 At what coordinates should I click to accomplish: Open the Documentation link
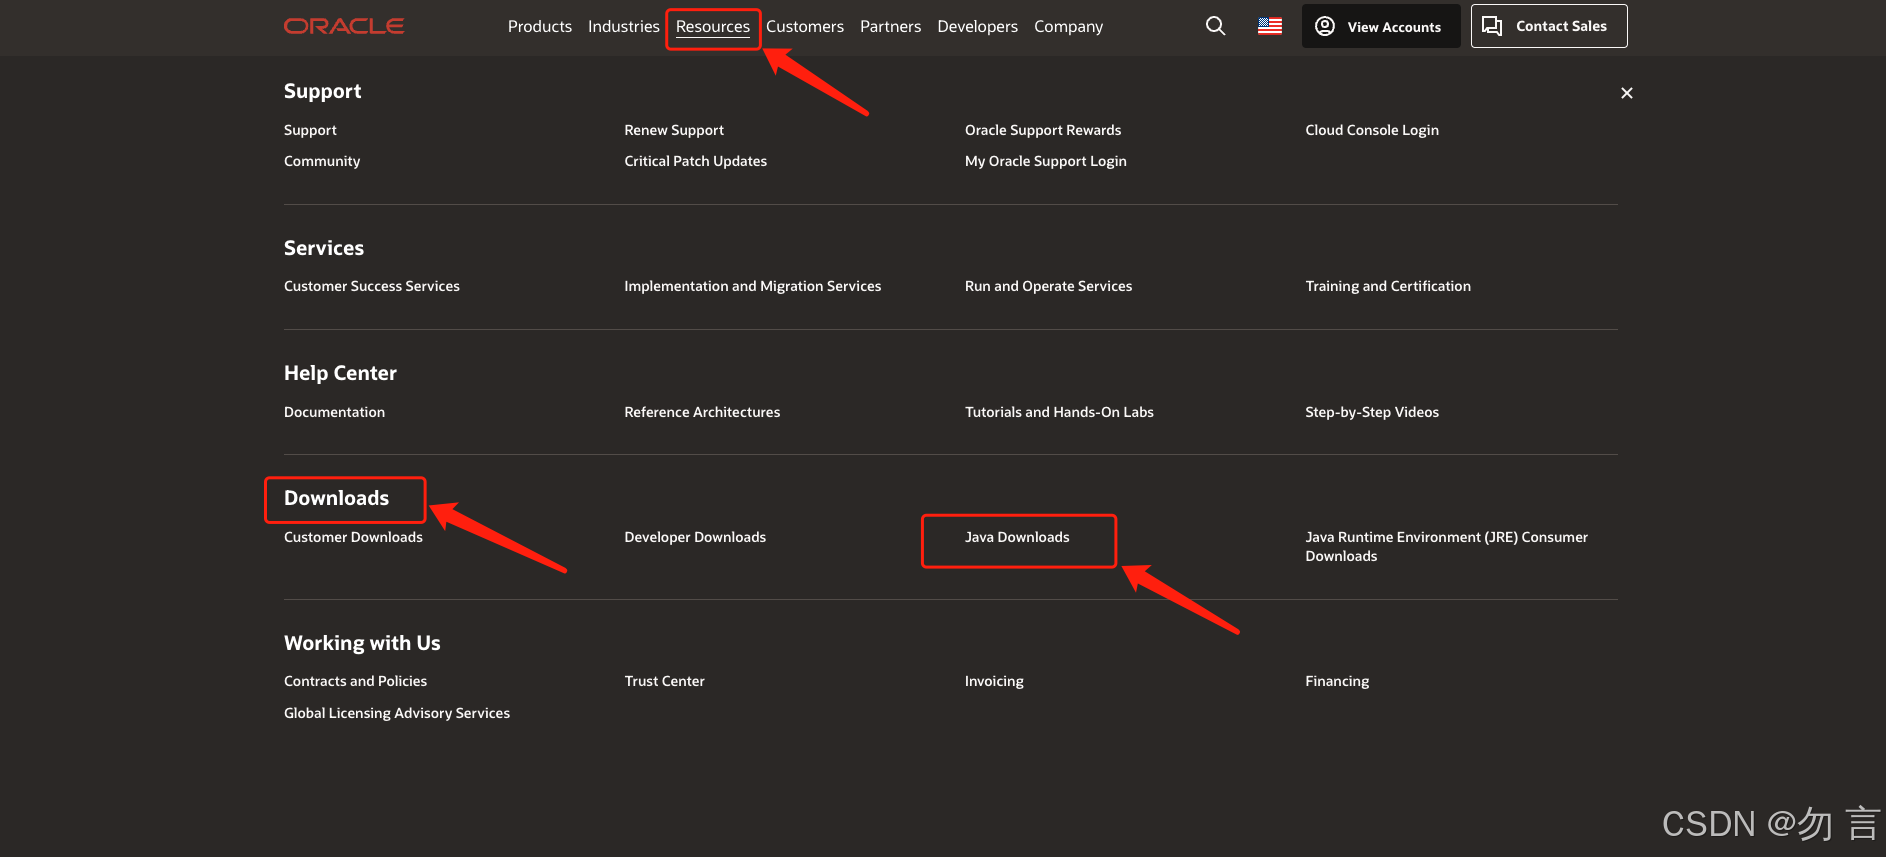334,412
